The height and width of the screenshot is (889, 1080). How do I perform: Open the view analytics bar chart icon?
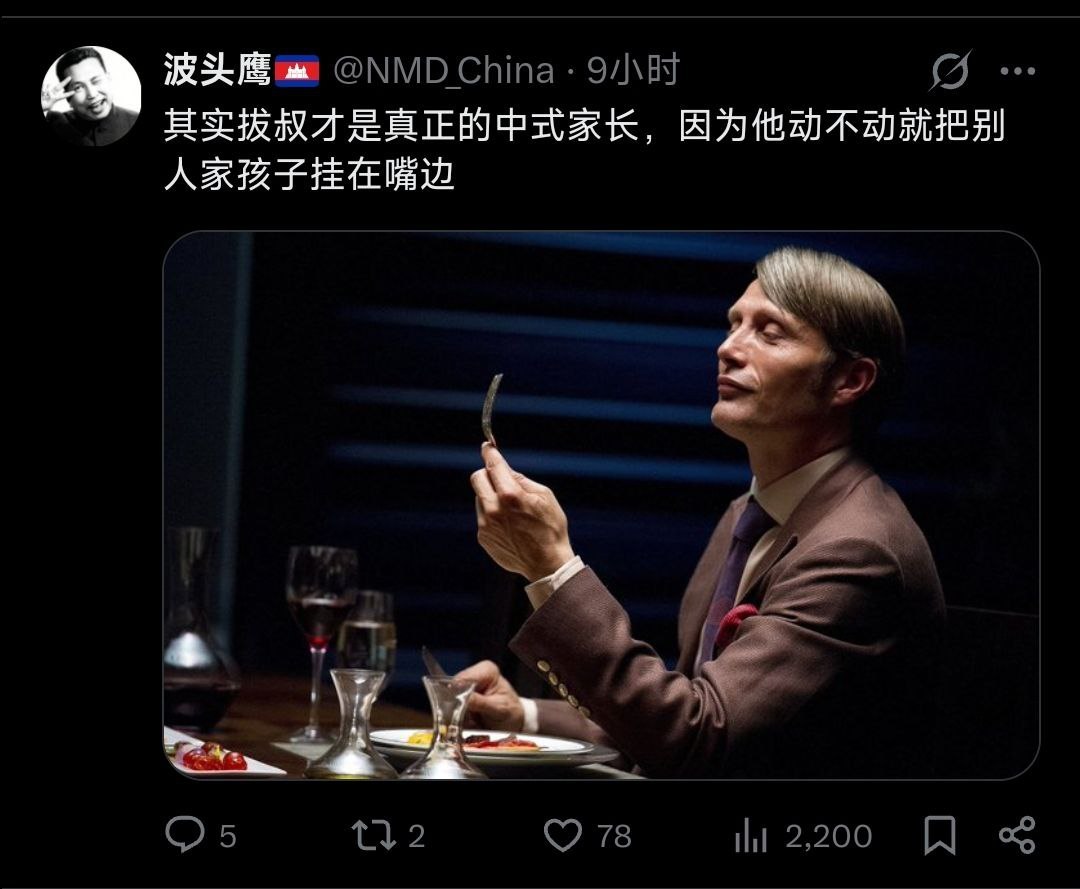point(750,835)
